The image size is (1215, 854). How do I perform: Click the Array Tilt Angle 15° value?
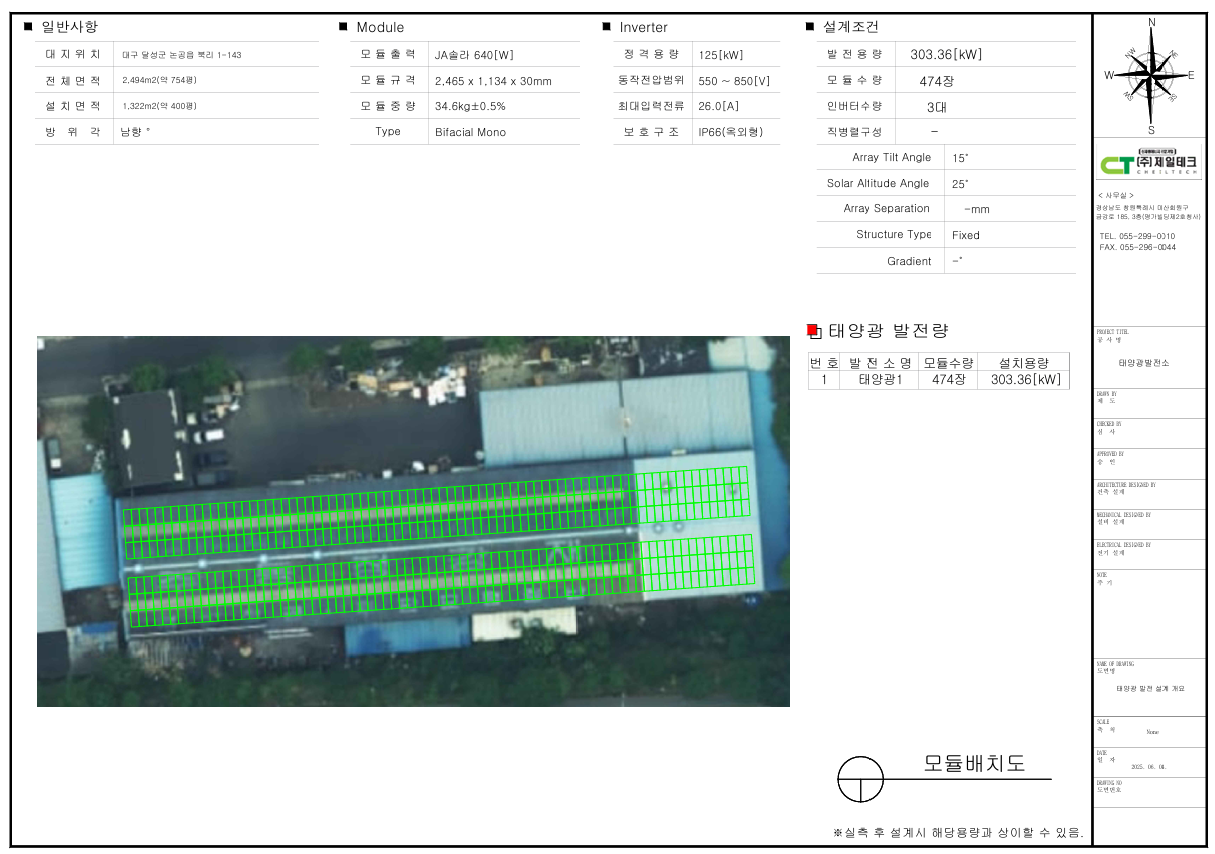[x=960, y=158]
